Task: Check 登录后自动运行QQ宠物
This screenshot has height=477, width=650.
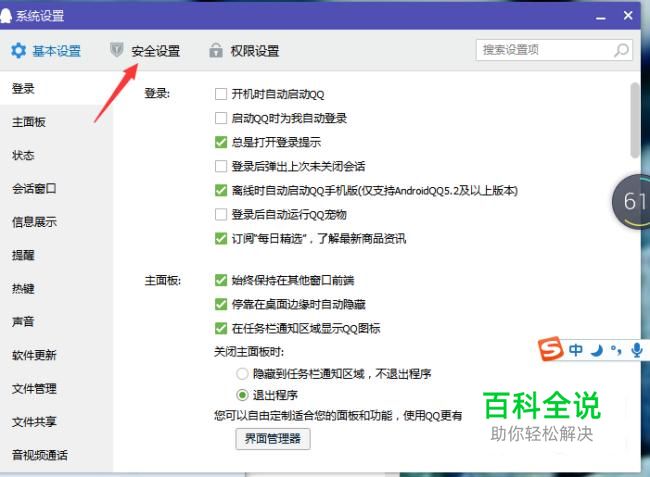Action: click(221, 214)
